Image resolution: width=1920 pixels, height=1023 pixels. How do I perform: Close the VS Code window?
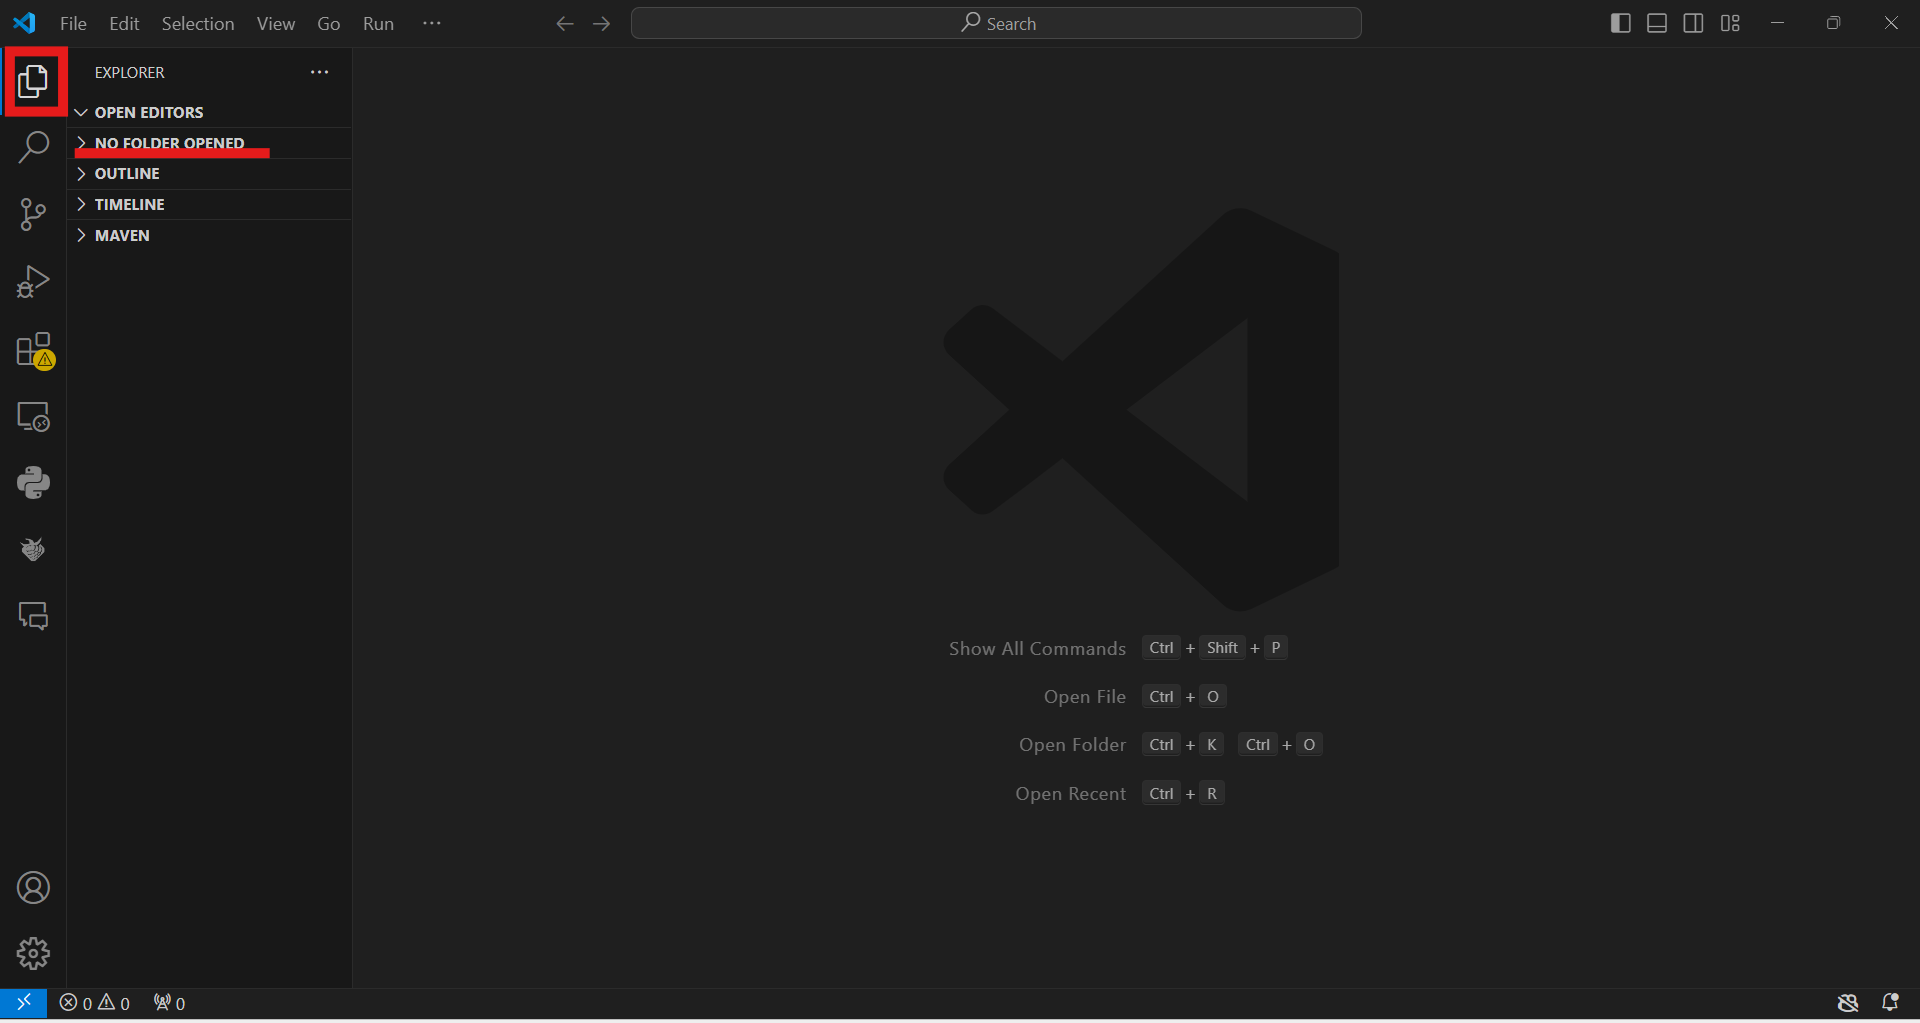click(1891, 23)
